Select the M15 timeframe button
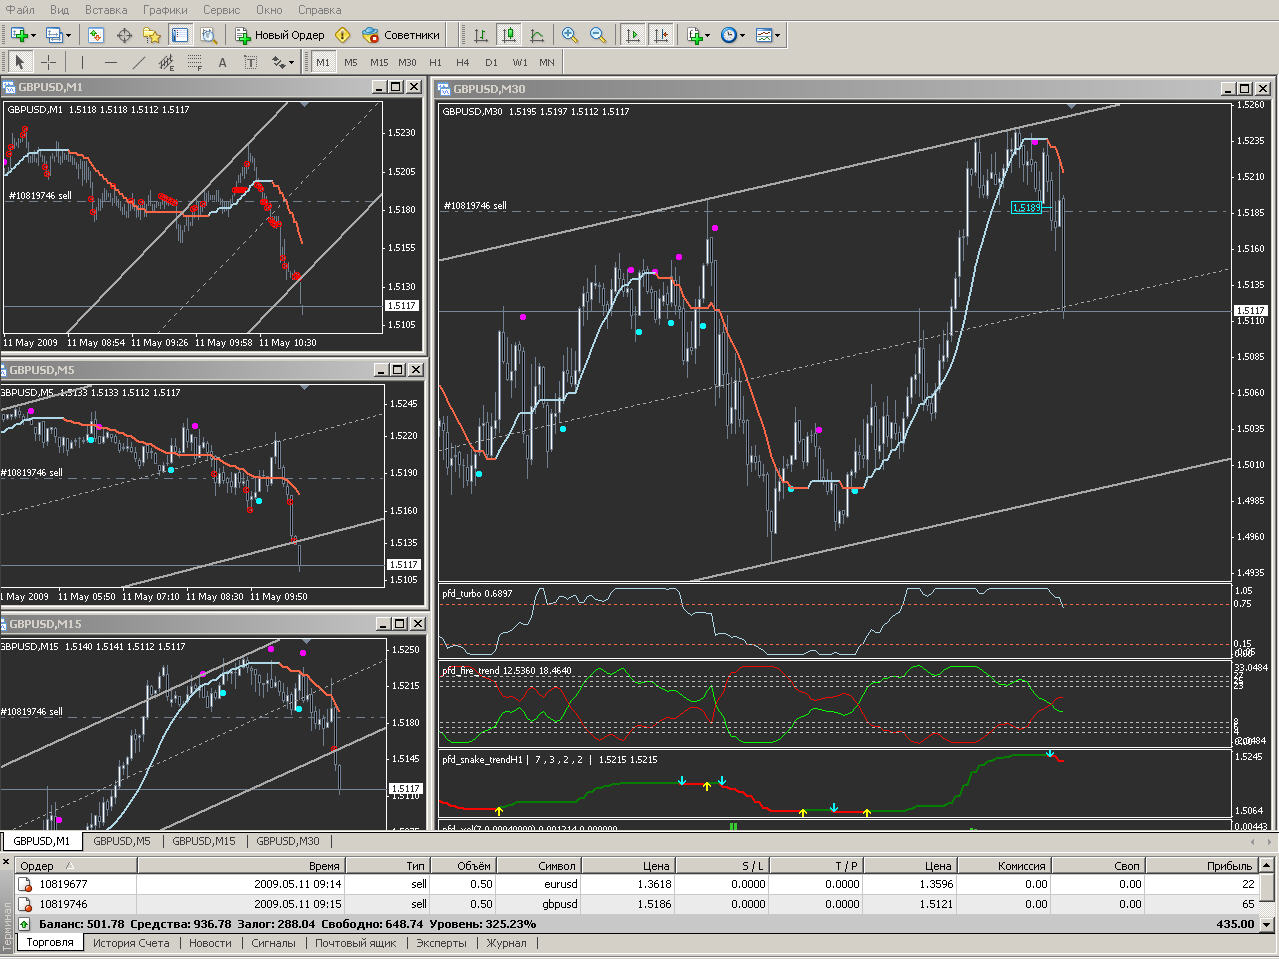Screen dimensions: 1279x959 click(379, 62)
